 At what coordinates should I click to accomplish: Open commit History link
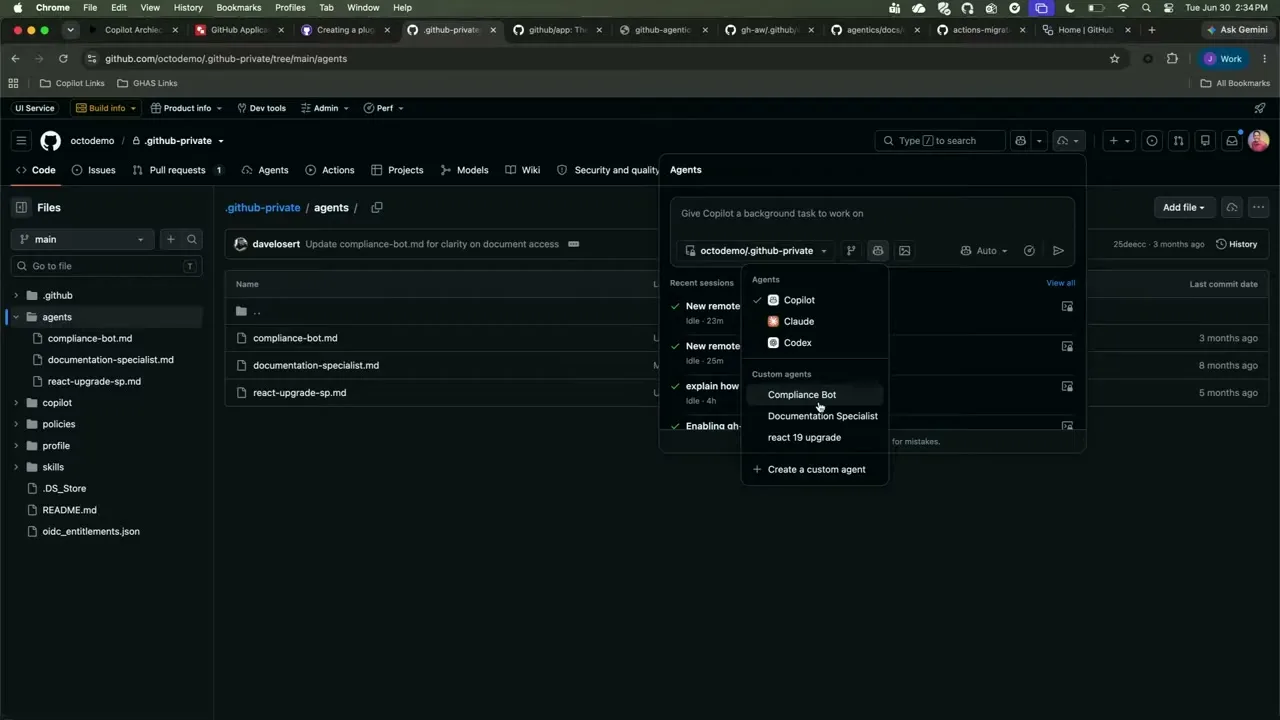pos(1237,244)
